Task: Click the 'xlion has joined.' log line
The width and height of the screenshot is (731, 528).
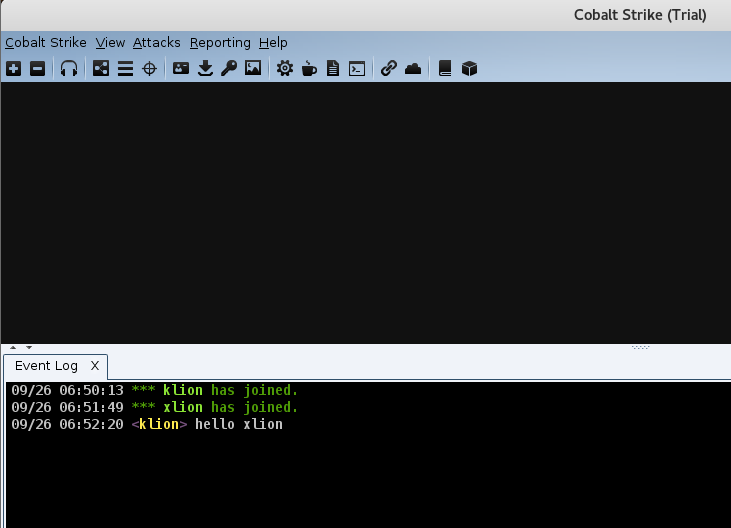Action: (154, 407)
